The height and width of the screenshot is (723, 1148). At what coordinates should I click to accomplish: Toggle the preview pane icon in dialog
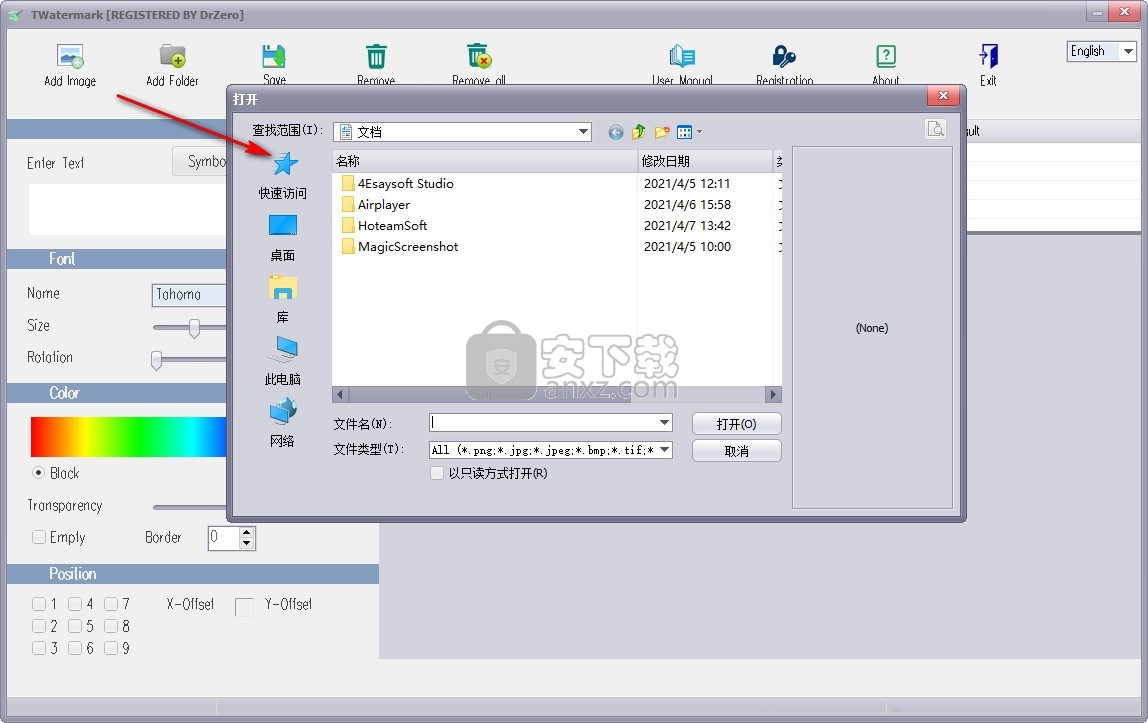pos(936,129)
